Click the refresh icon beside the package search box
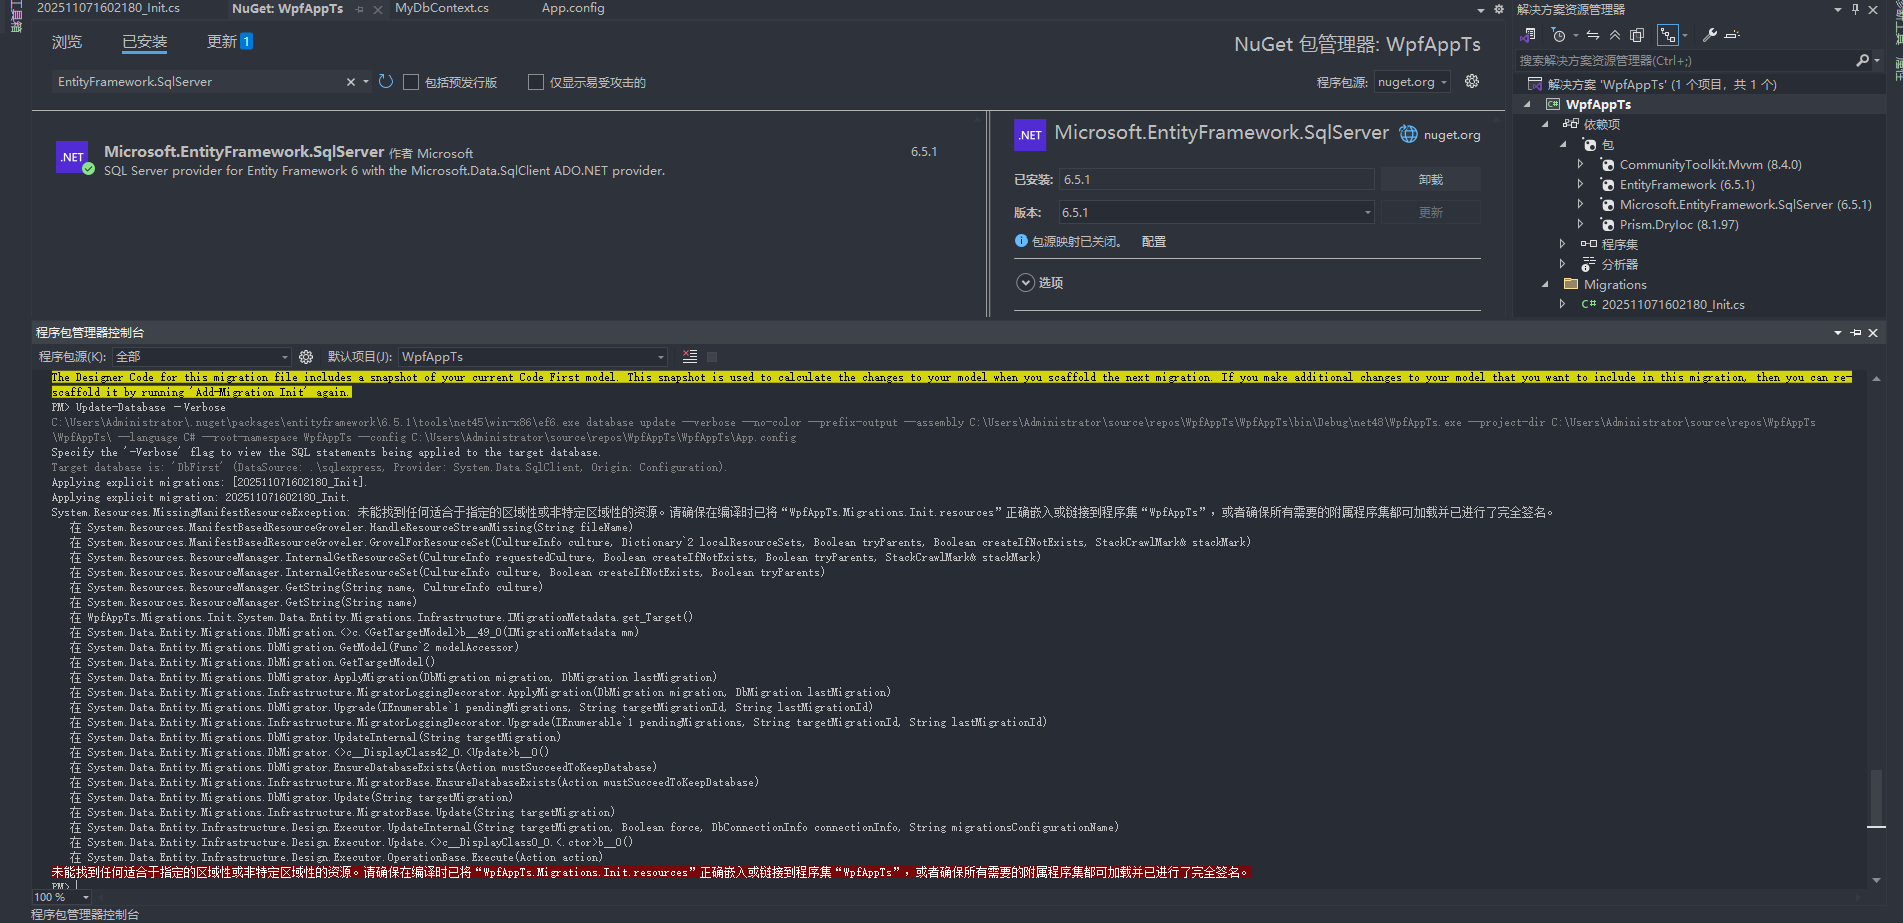 point(386,82)
